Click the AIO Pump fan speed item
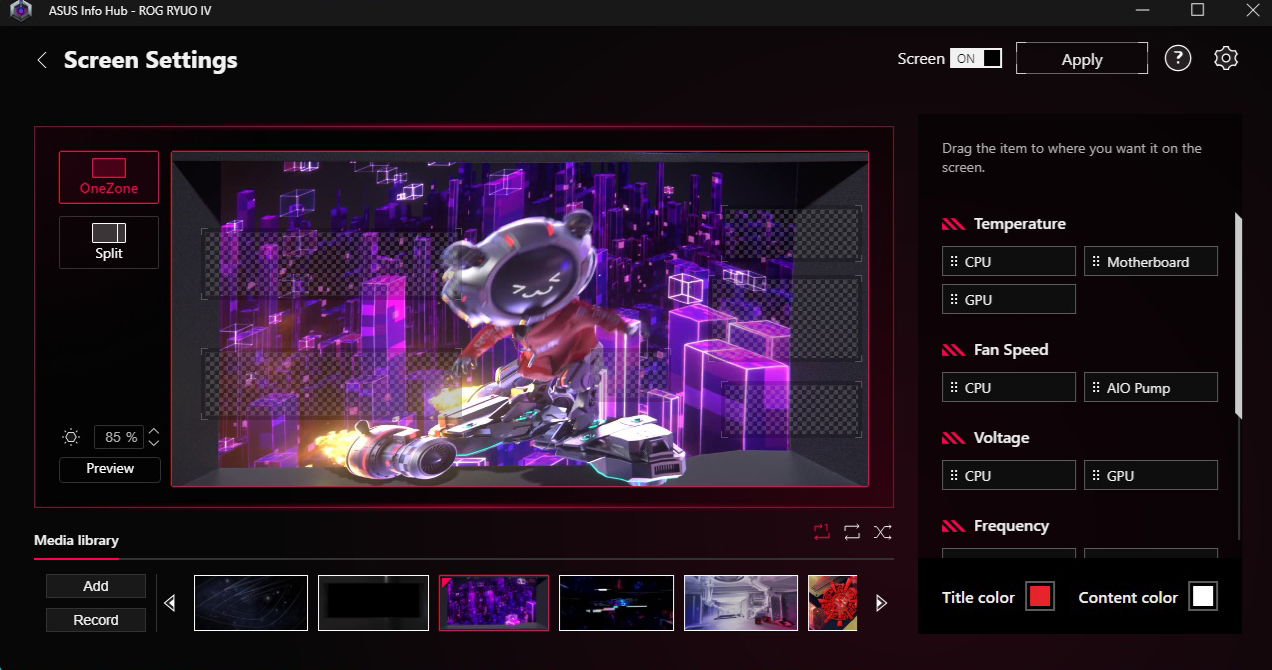The height and width of the screenshot is (670, 1272). coord(1151,388)
